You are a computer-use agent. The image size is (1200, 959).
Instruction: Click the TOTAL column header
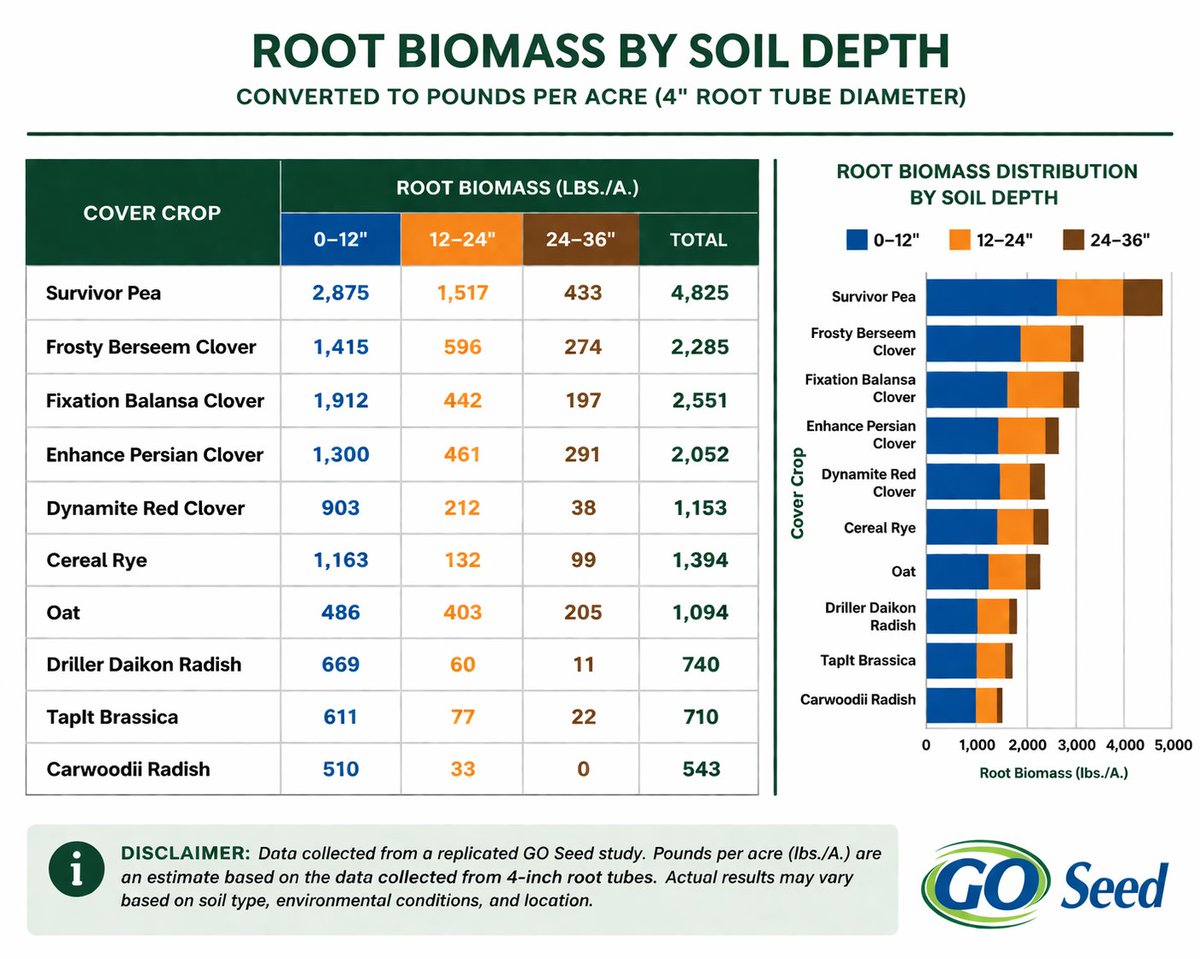click(699, 240)
